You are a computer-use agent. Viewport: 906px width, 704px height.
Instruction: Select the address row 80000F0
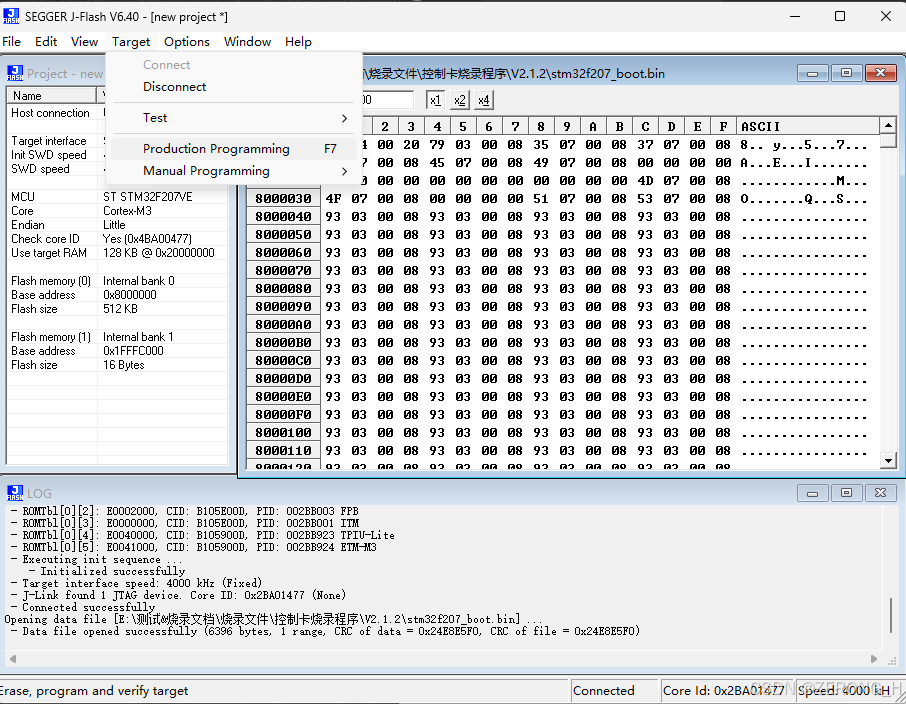click(283, 415)
